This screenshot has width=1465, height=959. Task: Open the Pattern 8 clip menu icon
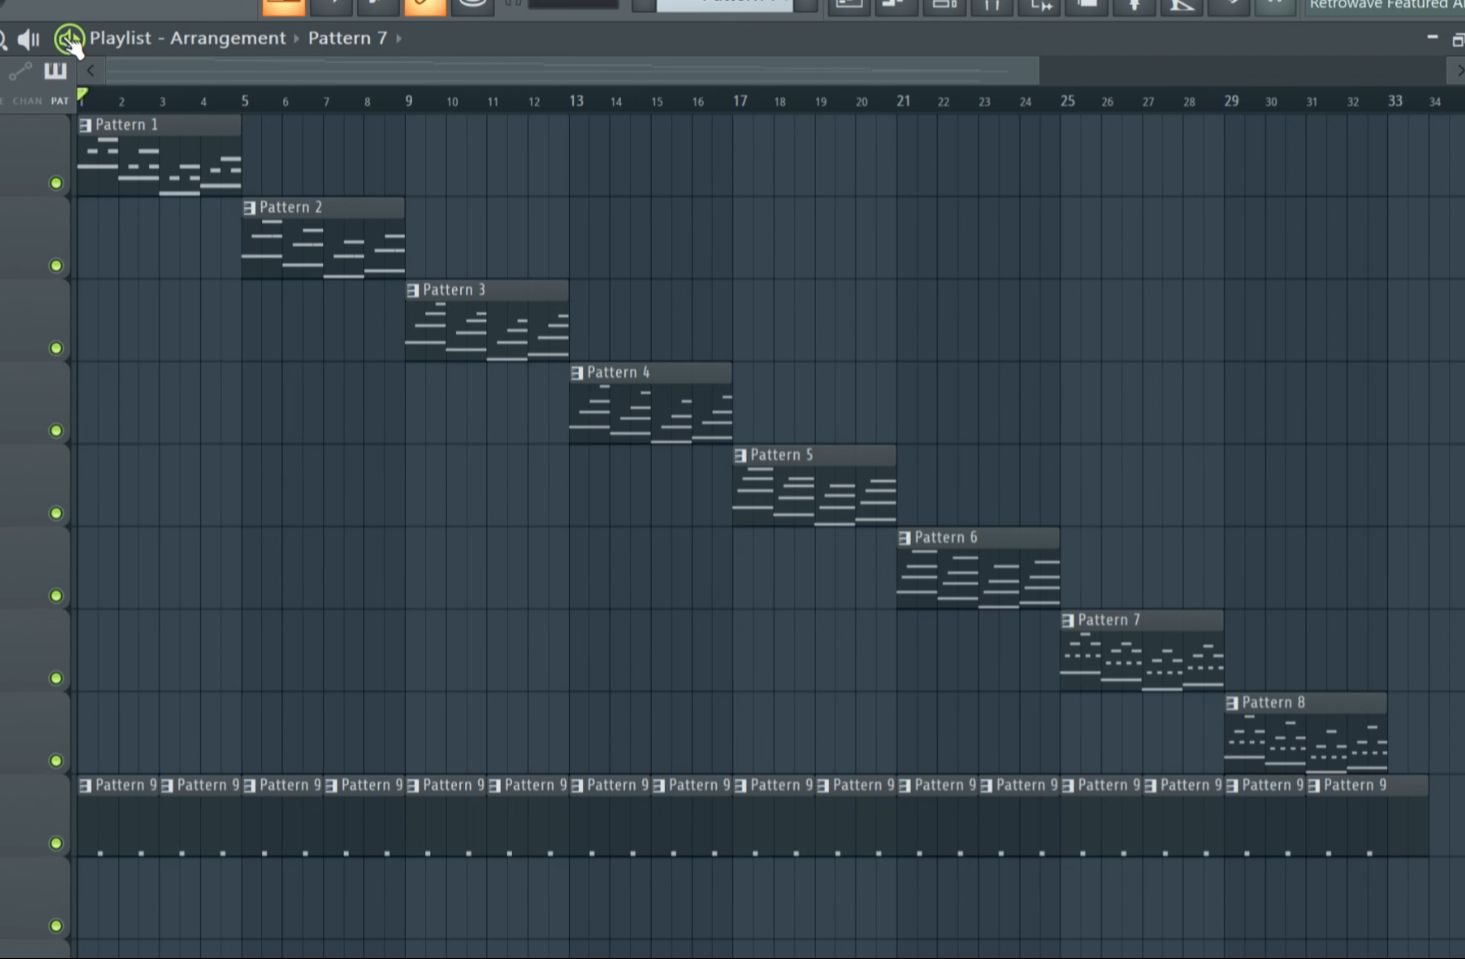[x=1232, y=703]
